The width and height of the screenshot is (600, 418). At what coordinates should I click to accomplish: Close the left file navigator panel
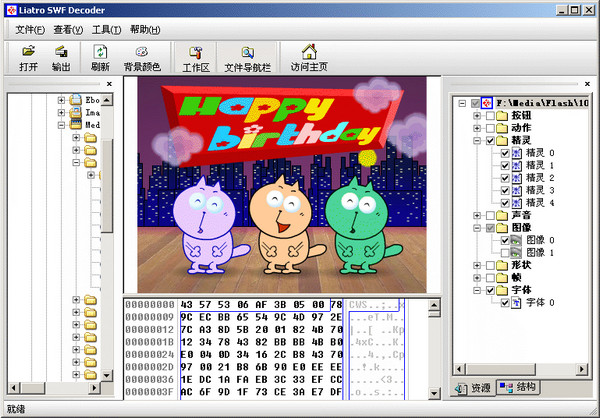click(109, 85)
